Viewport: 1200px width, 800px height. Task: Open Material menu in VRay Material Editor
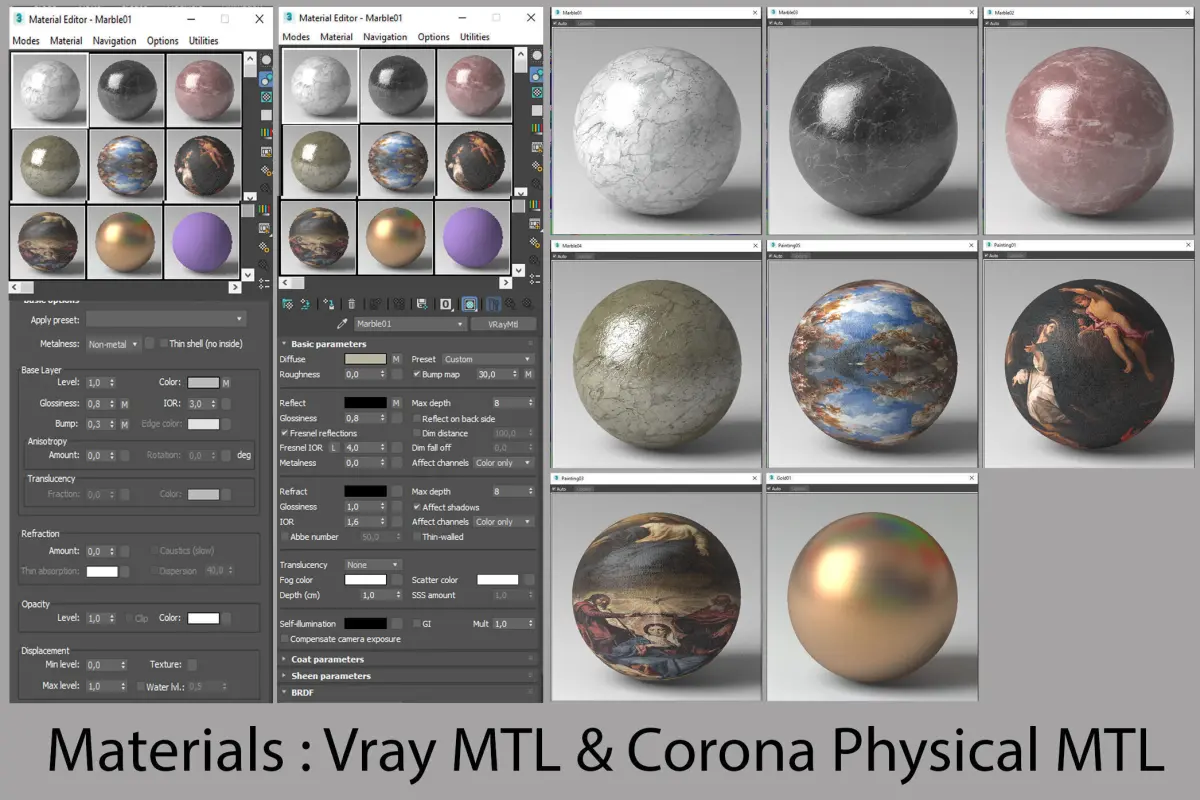click(x=336, y=37)
